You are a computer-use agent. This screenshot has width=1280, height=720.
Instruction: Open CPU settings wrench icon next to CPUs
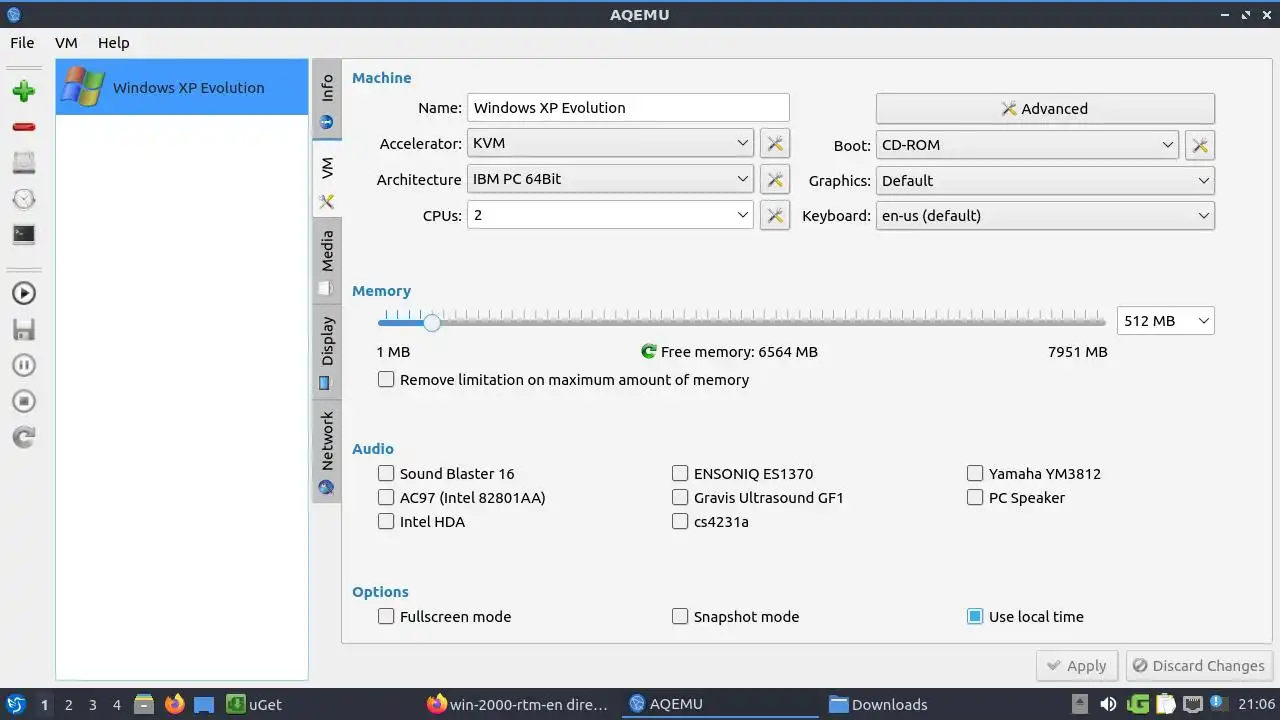pyautogui.click(x=774, y=215)
